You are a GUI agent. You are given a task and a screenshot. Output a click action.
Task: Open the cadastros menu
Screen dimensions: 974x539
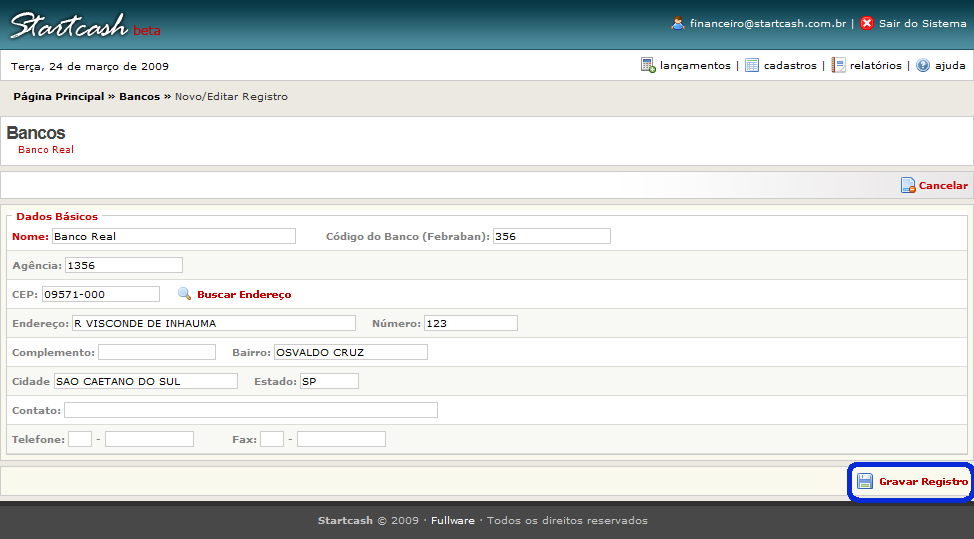tap(790, 66)
